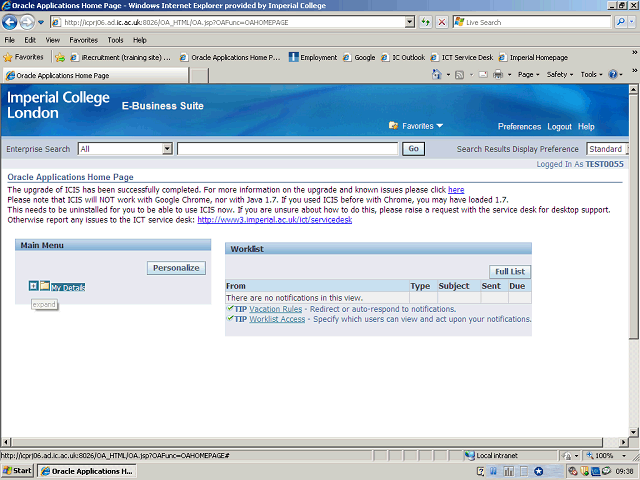640x480 pixels.
Task: Open the Enterprise Search category dropdown
Action: tap(125, 148)
